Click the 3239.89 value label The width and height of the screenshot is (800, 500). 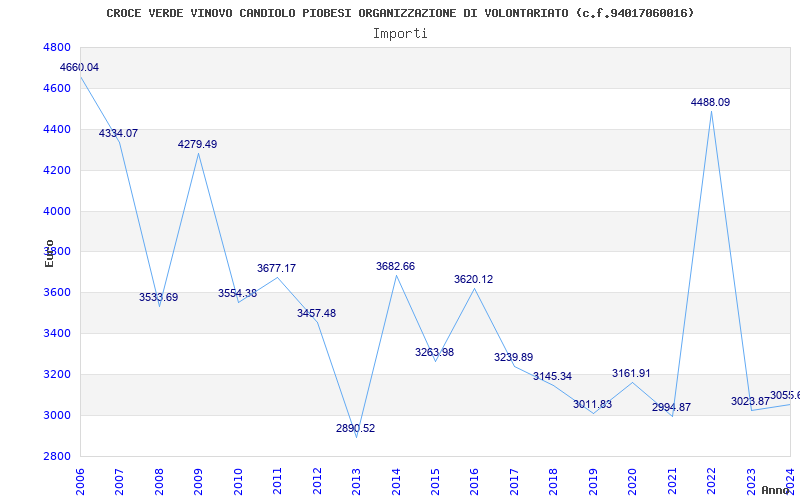pyautogui.click(x=513, y=357)
